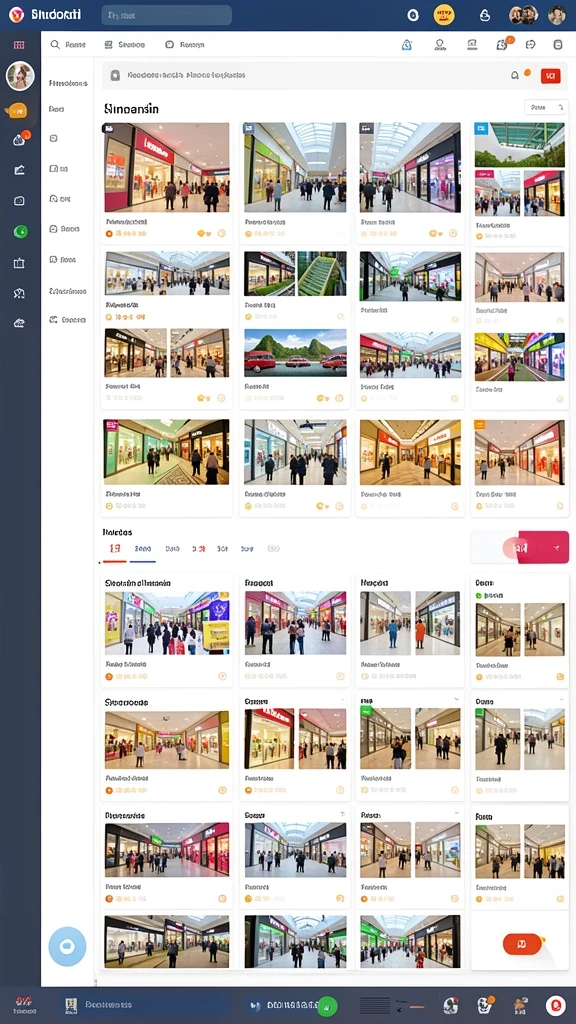The height and width of the screenshot is (1024, 576).
Task: Select the first red underlined tab
Action: [x=115, y=550]
